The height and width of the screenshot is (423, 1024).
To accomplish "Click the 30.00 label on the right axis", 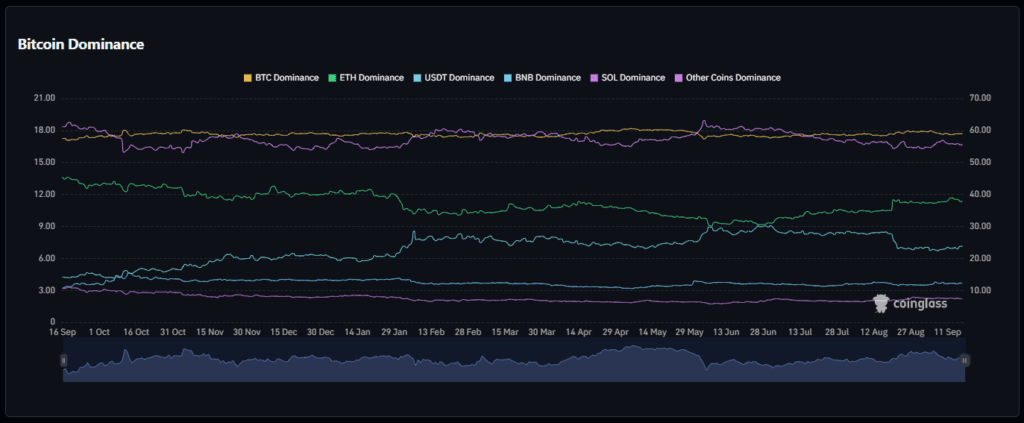I will pyautogui.click(x=981, y=226).
